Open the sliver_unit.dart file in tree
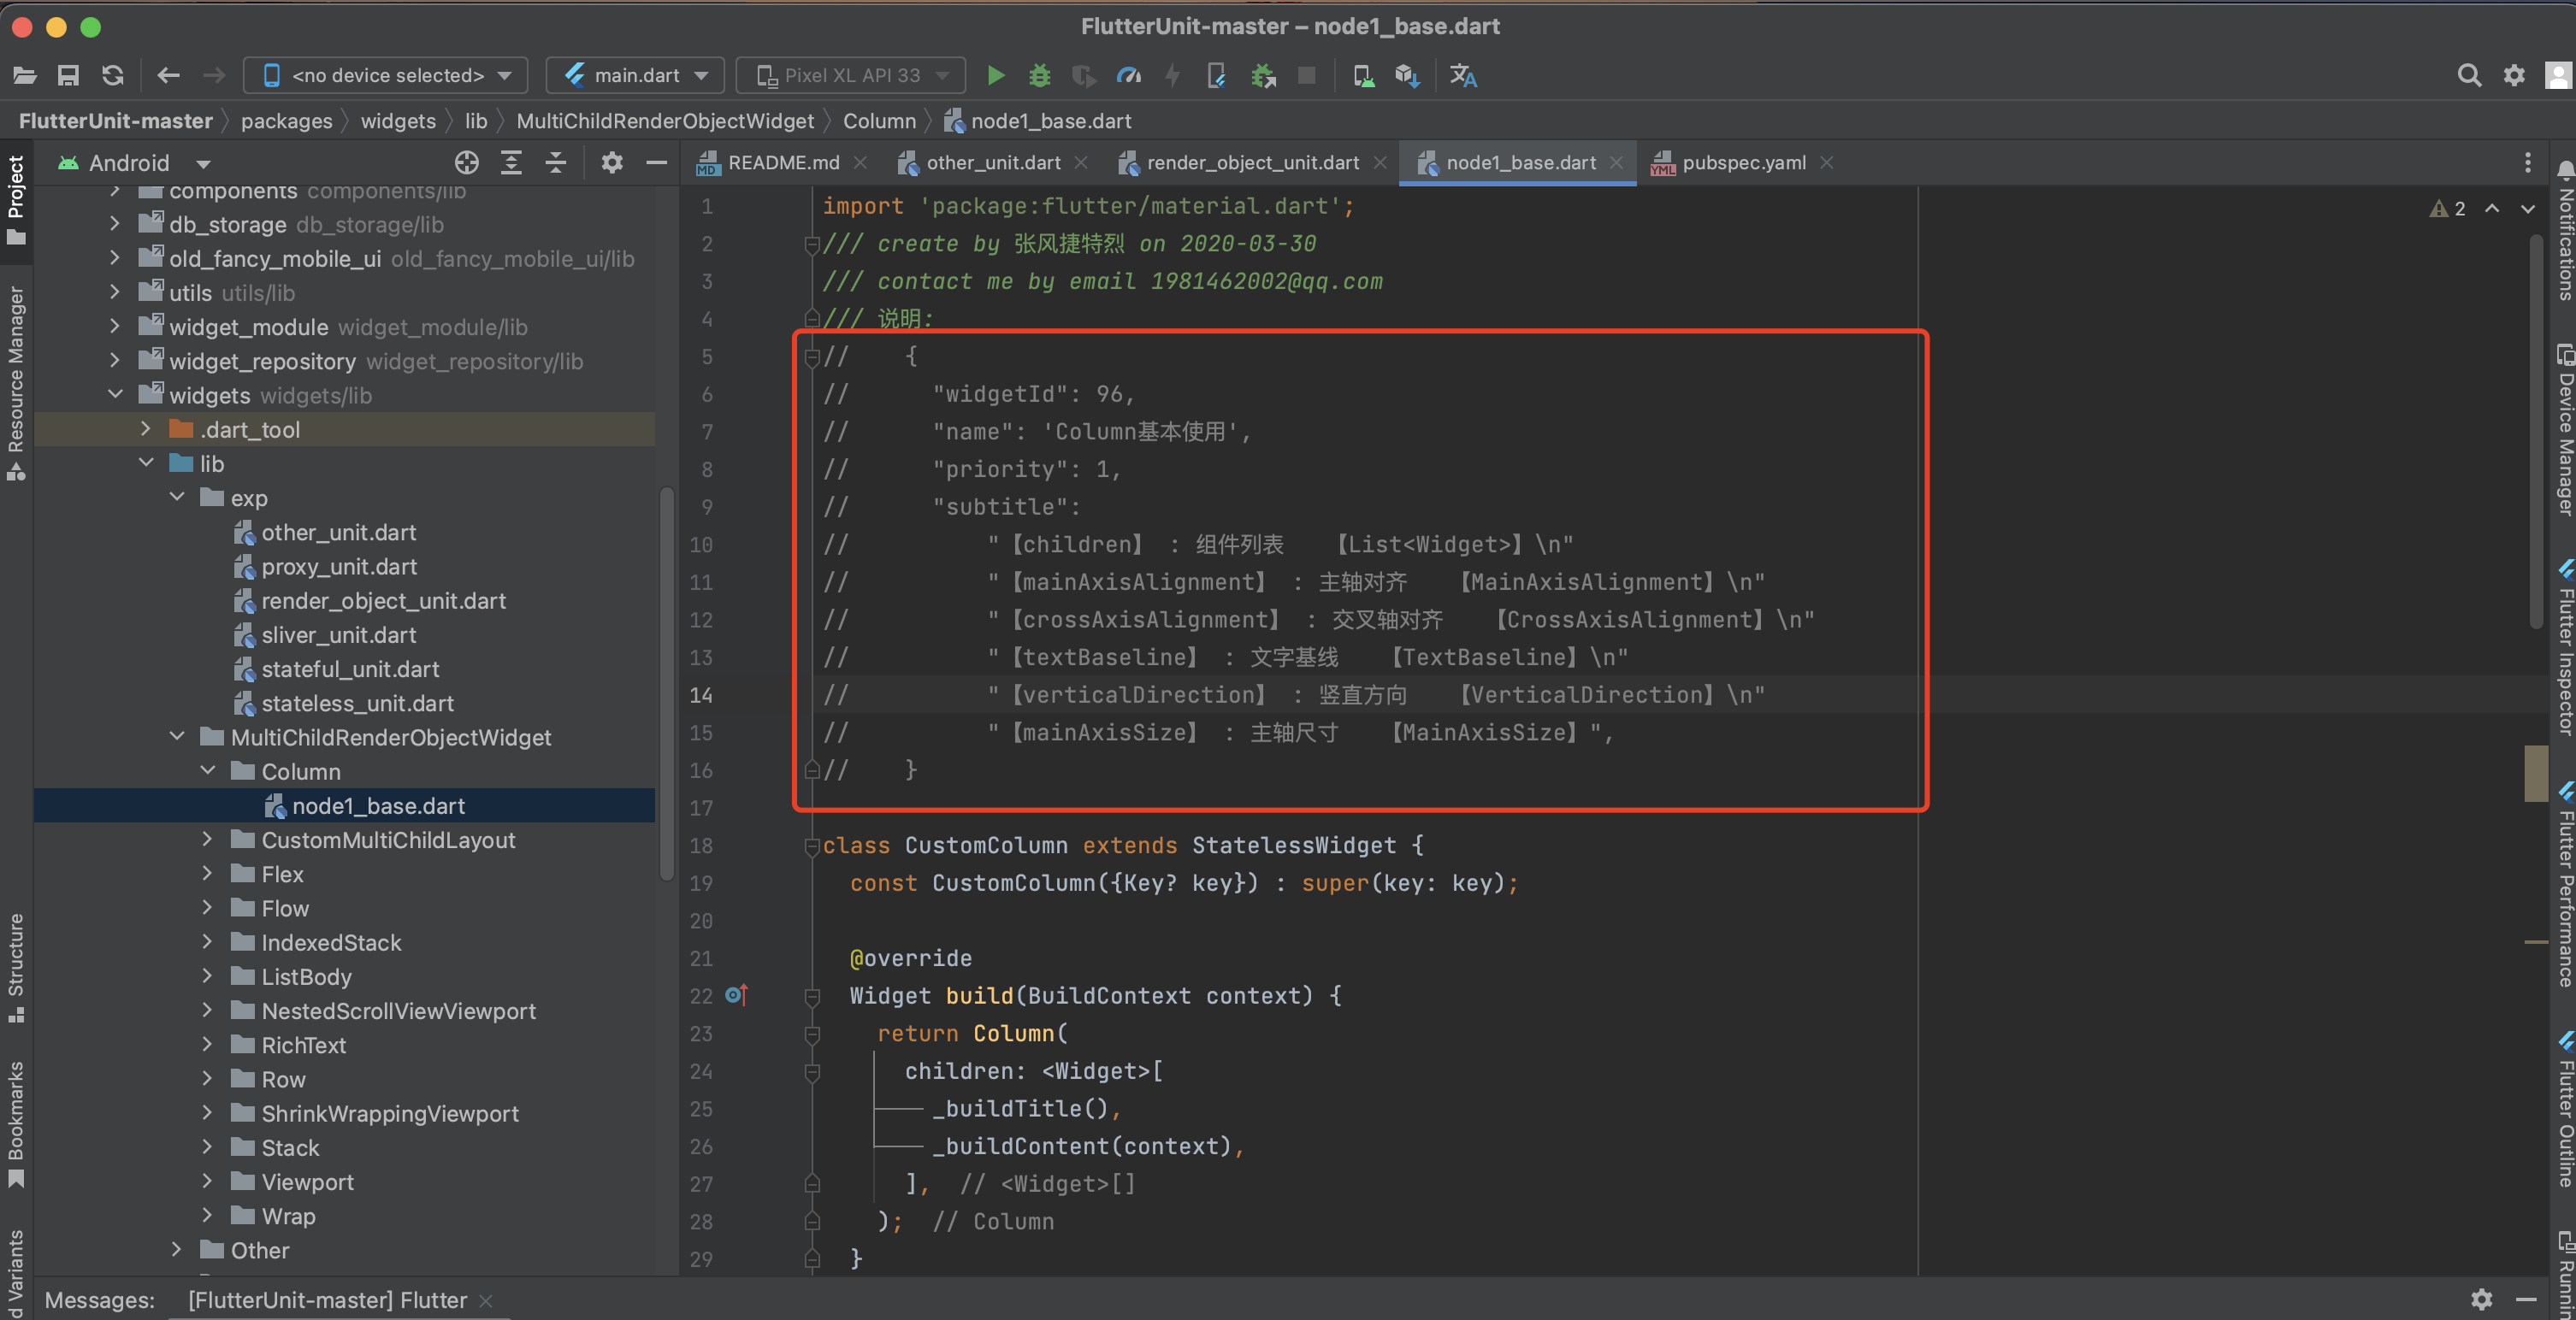The image size is (2576, 1320). (338, 635)
